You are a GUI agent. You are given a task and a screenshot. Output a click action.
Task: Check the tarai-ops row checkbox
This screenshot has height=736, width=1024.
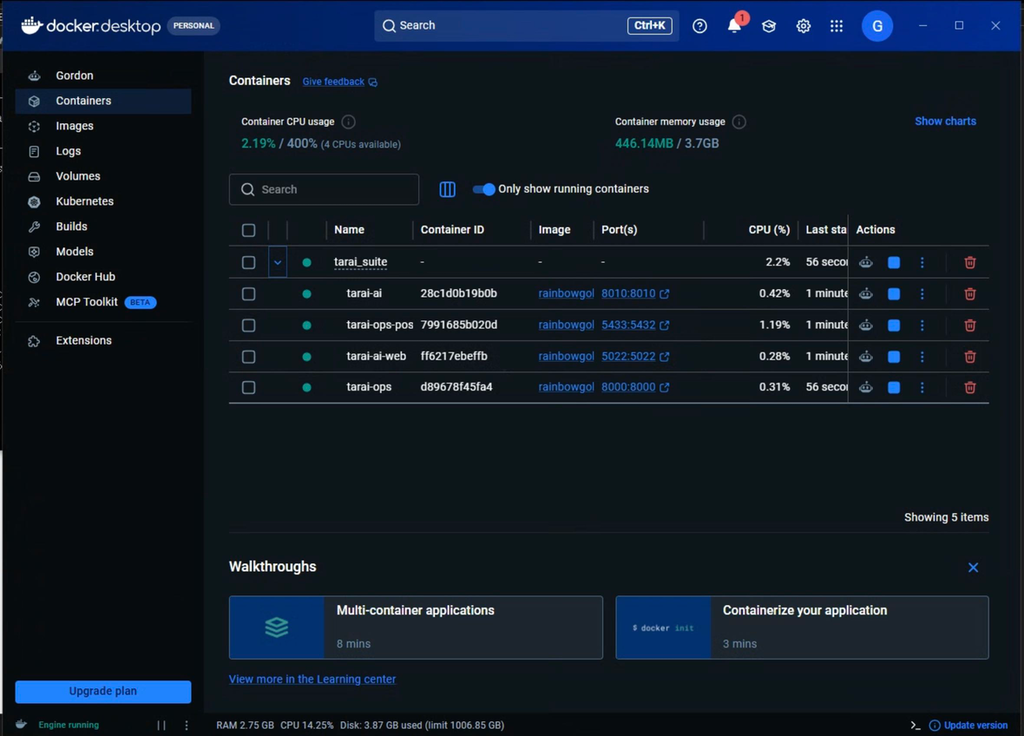[249, 387]
